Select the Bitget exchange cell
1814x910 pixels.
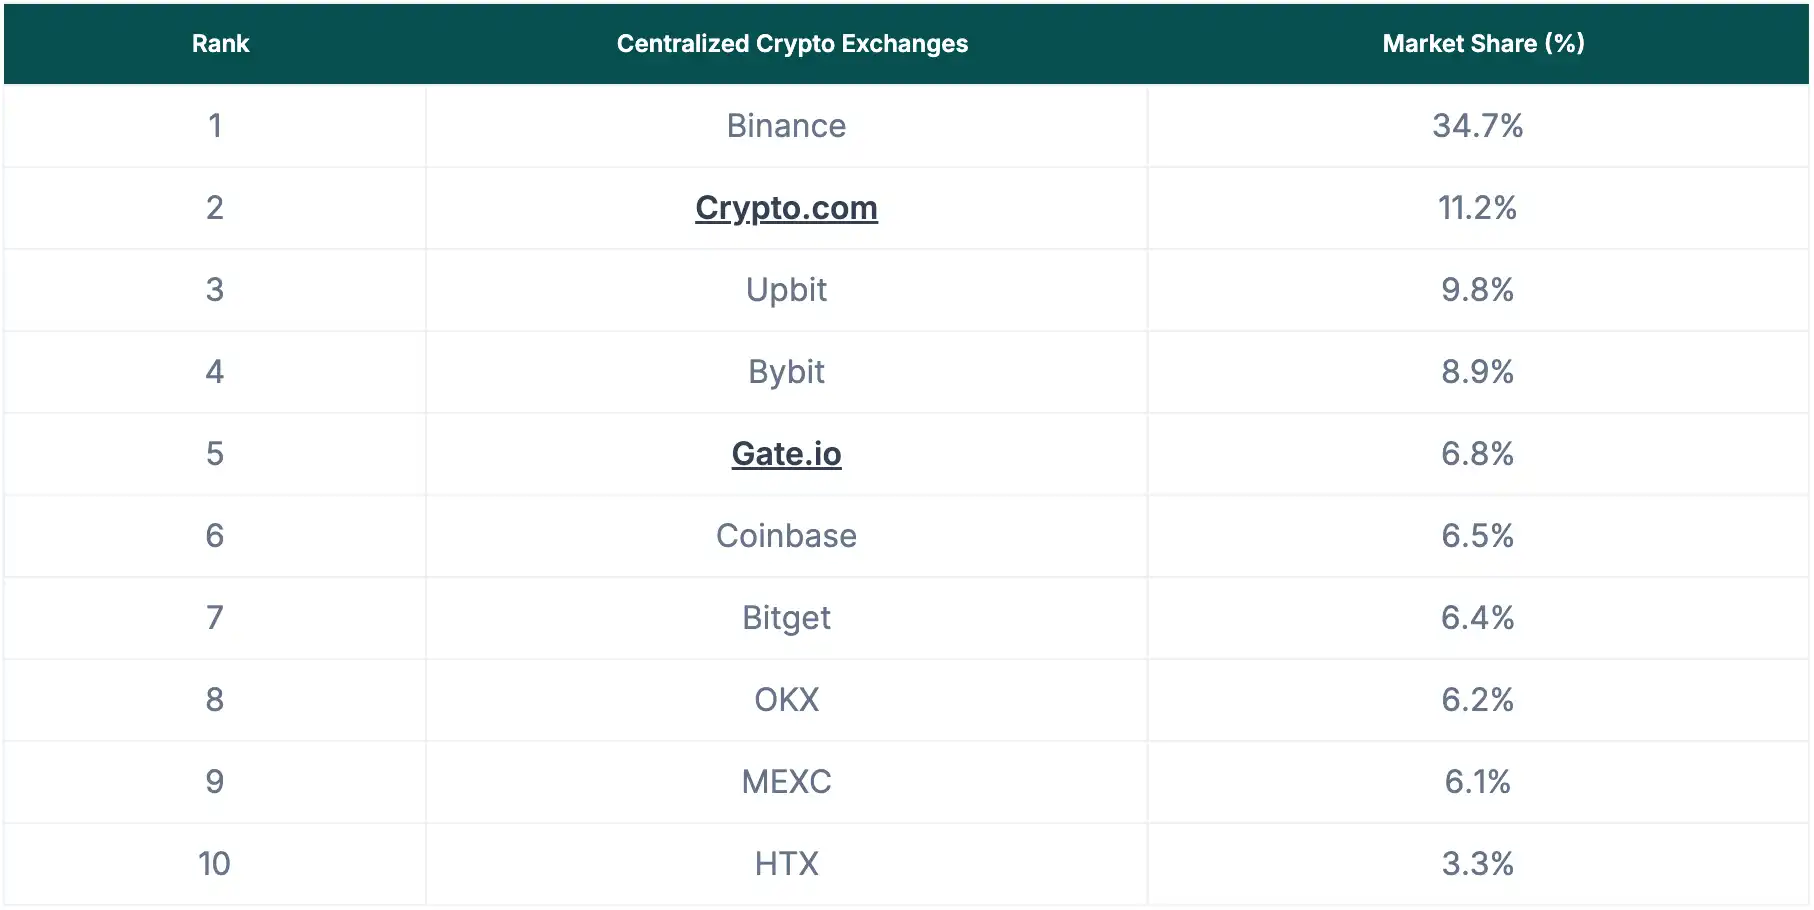pyautogui.click(x=786, y=618)
